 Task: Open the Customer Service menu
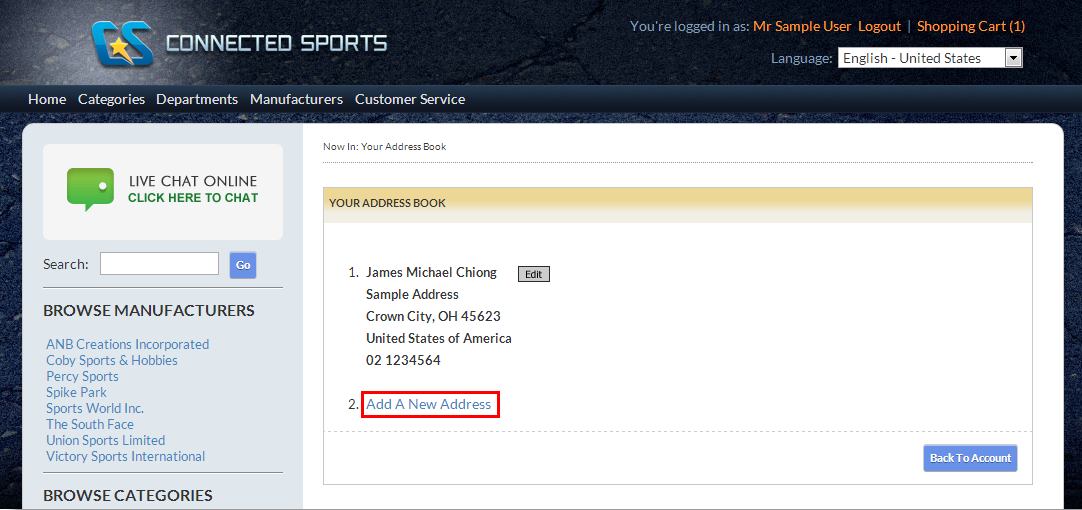pyautogui.click(x=410, y=99)
